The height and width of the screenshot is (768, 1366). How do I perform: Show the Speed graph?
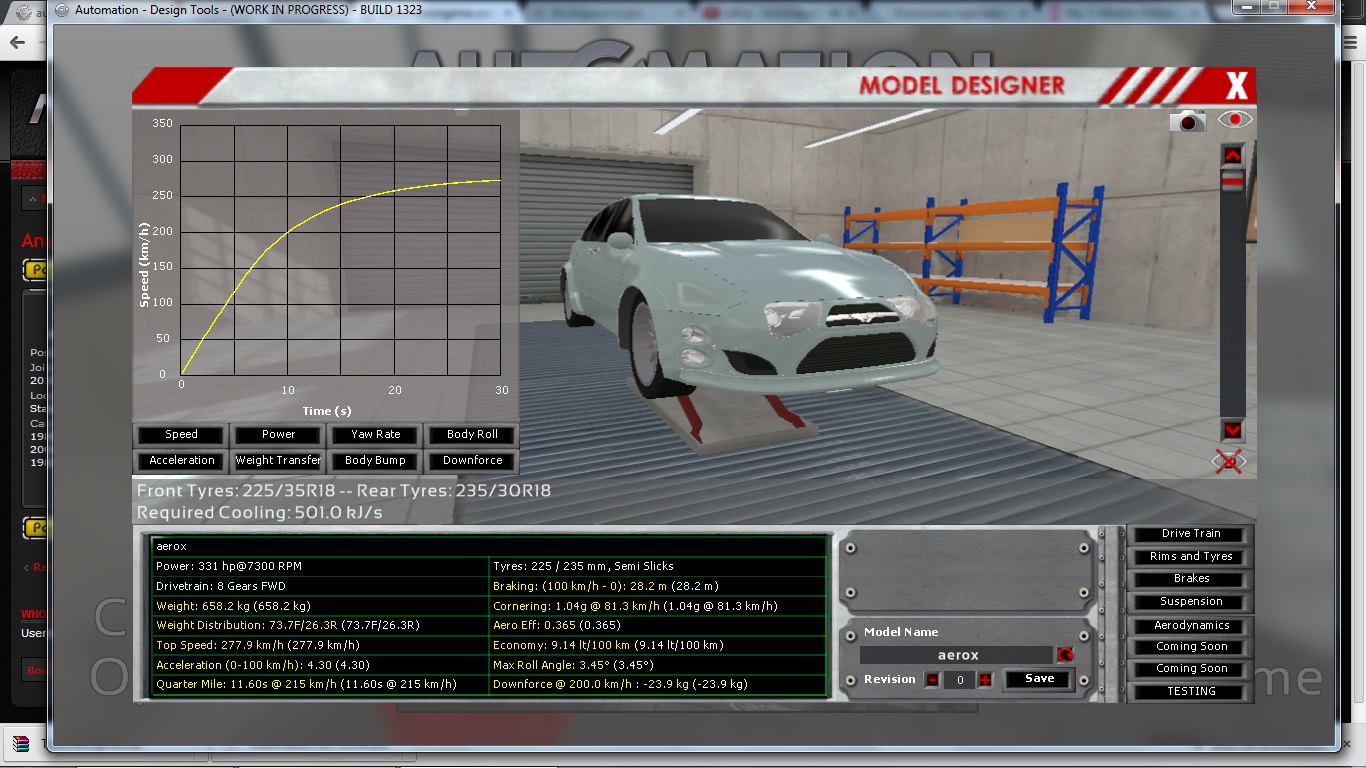tap(181, 435)
